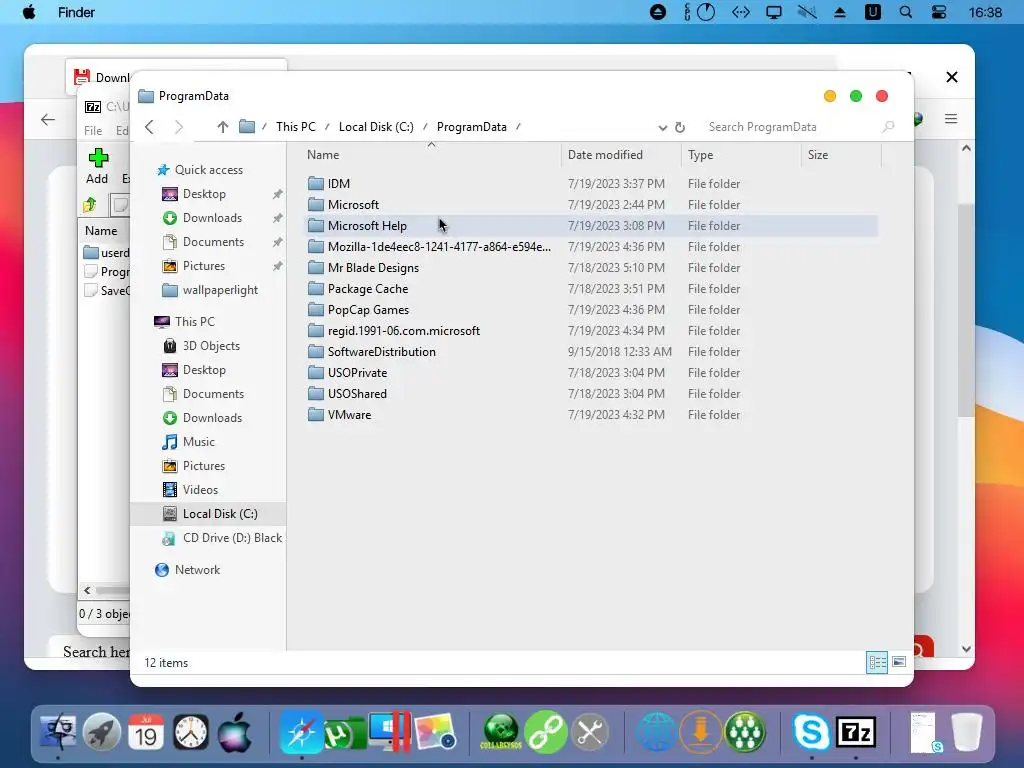The width and height of the screenshot is (1024, 768).
Task: Sort by the Name column header
Action: pos(323,155)
